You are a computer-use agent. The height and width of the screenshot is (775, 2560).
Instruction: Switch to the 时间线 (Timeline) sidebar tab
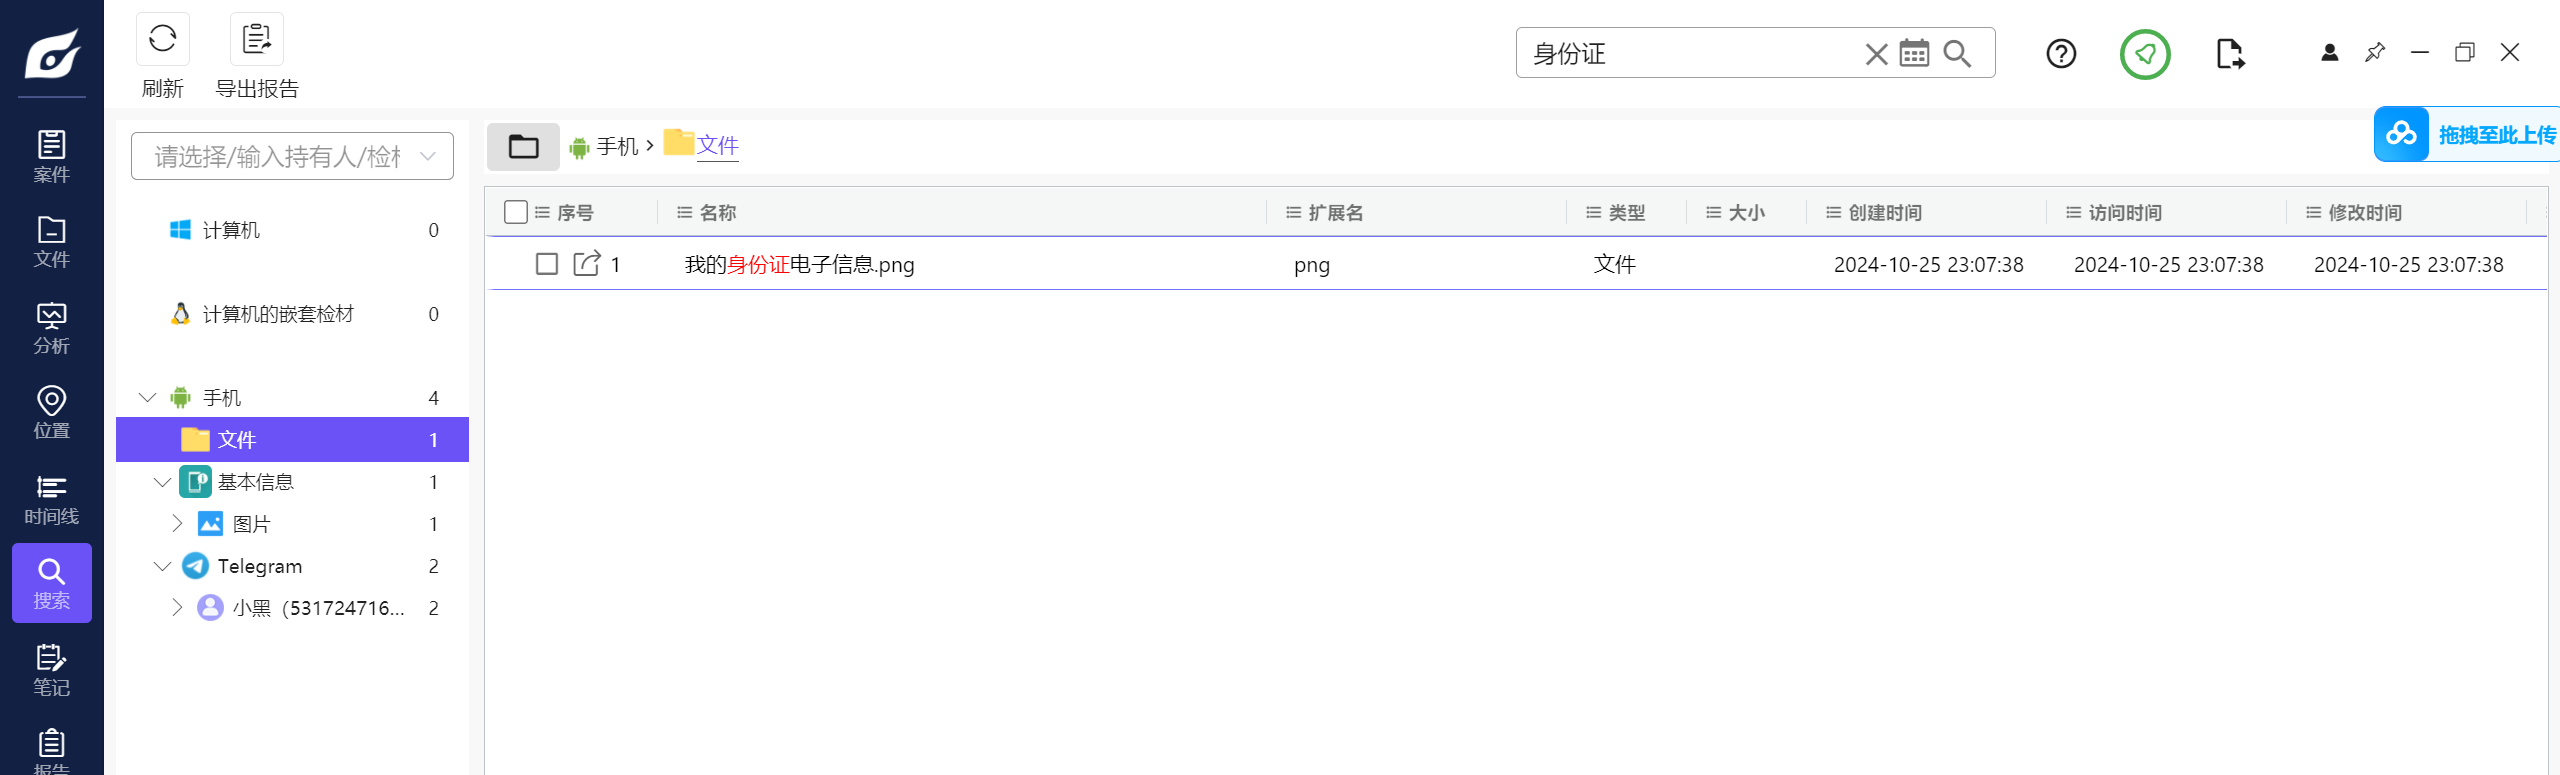[51, 499]
